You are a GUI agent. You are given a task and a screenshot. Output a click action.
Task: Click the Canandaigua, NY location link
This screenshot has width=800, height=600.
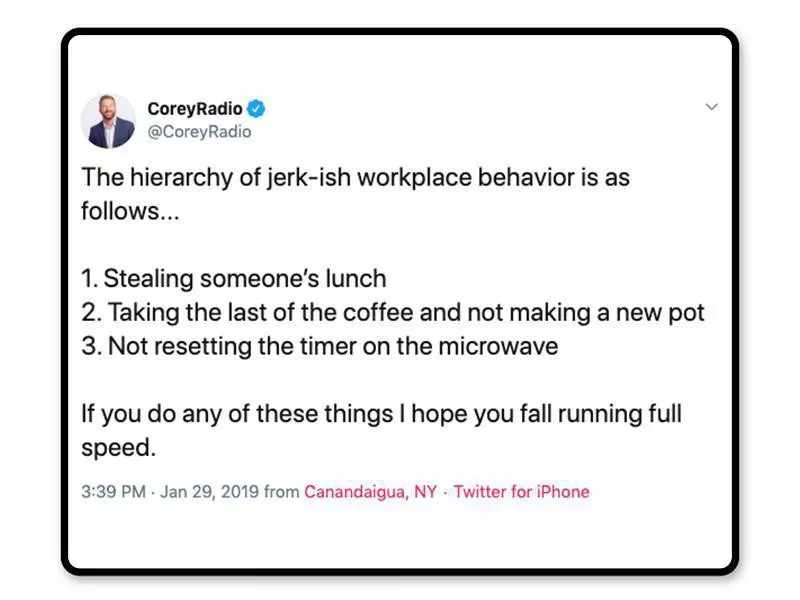(370, 492)
